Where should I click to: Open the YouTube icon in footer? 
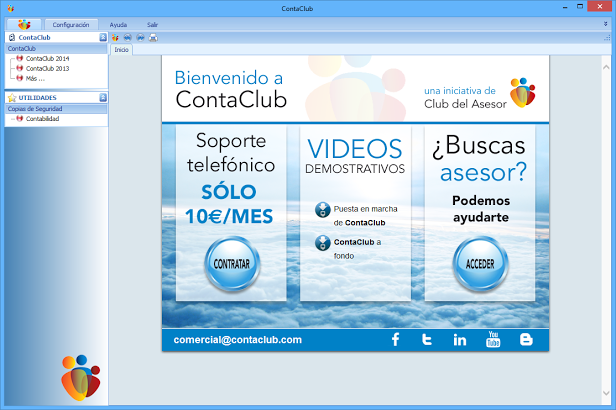pos(493,339)
